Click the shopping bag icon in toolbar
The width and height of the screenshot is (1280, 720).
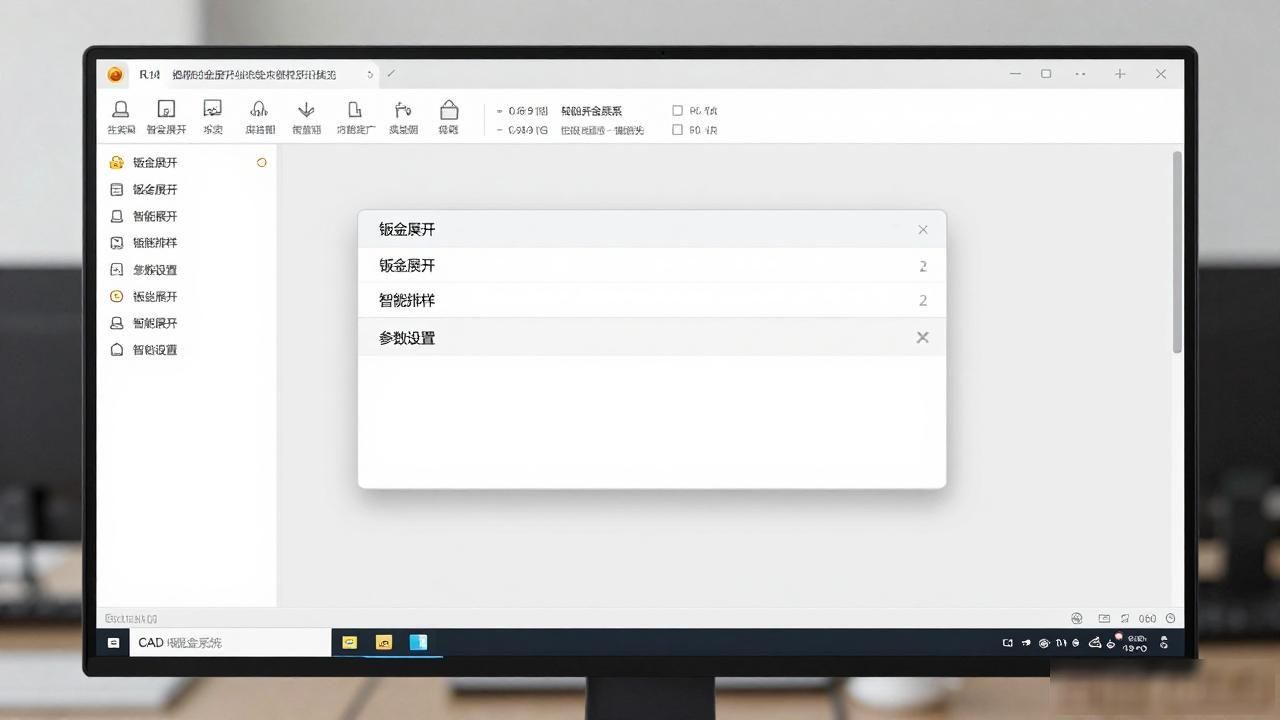click(x=449, y=109)
